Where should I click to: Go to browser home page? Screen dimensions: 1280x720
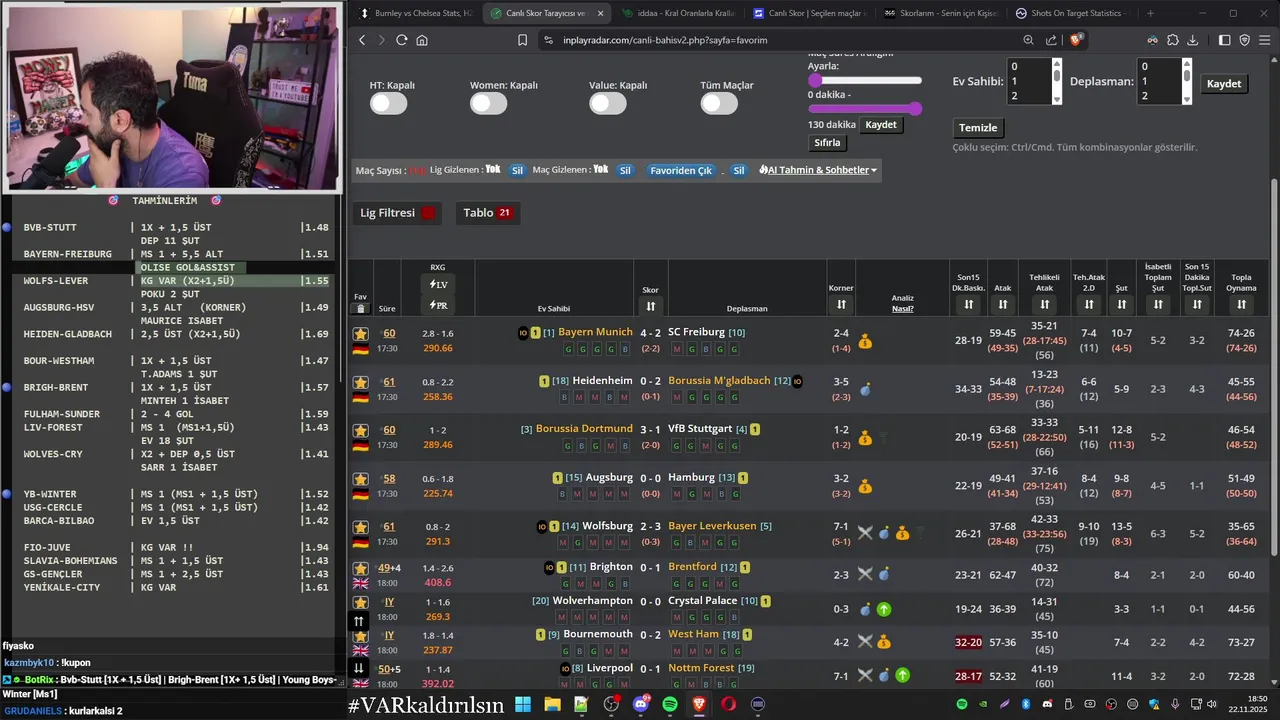pos(422,40)
